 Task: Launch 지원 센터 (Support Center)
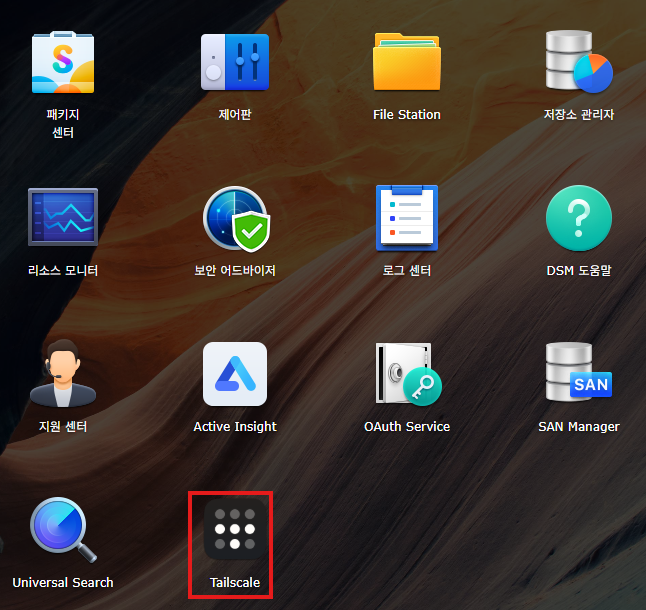coord(63,373)
